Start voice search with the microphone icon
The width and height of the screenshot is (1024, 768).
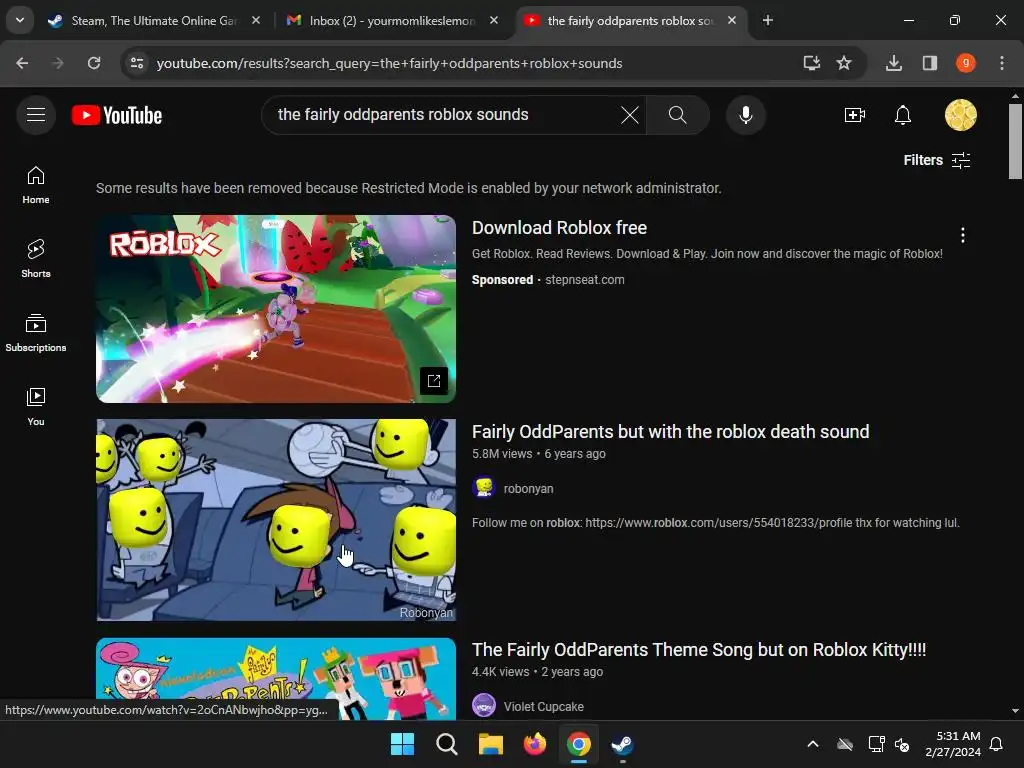745,115
